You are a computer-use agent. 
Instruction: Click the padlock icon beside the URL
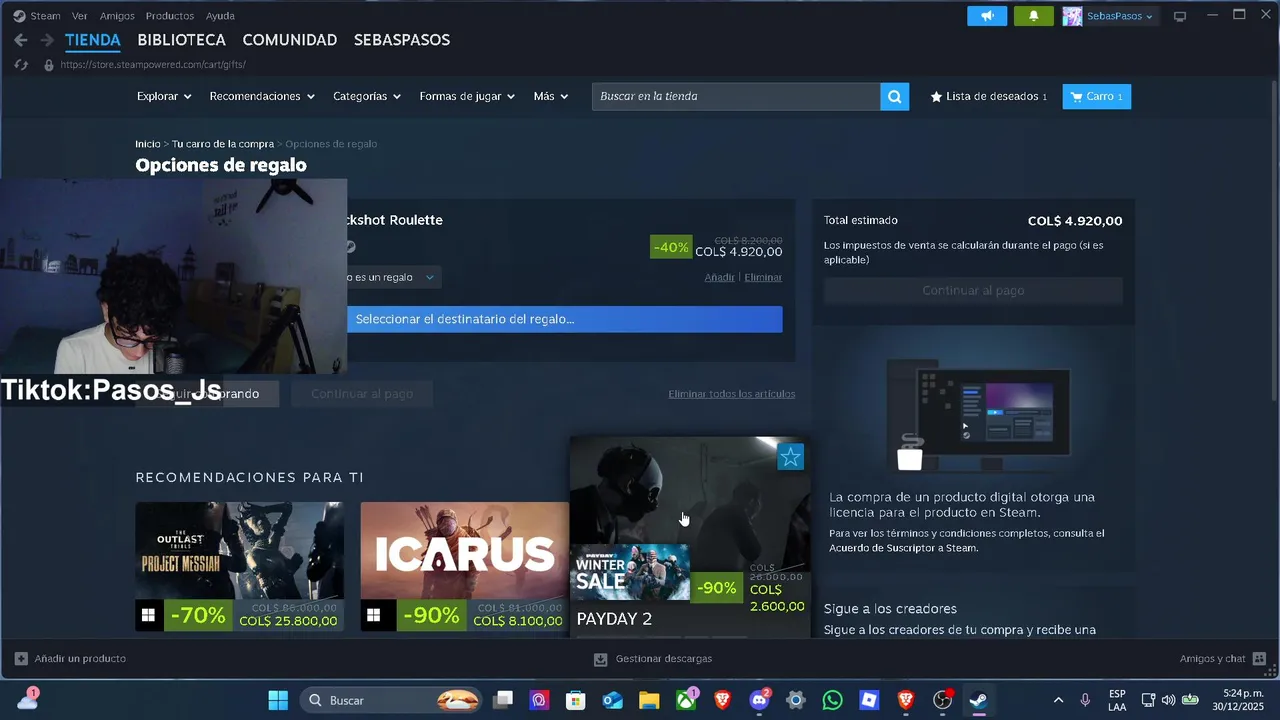[x=48, y=65]
